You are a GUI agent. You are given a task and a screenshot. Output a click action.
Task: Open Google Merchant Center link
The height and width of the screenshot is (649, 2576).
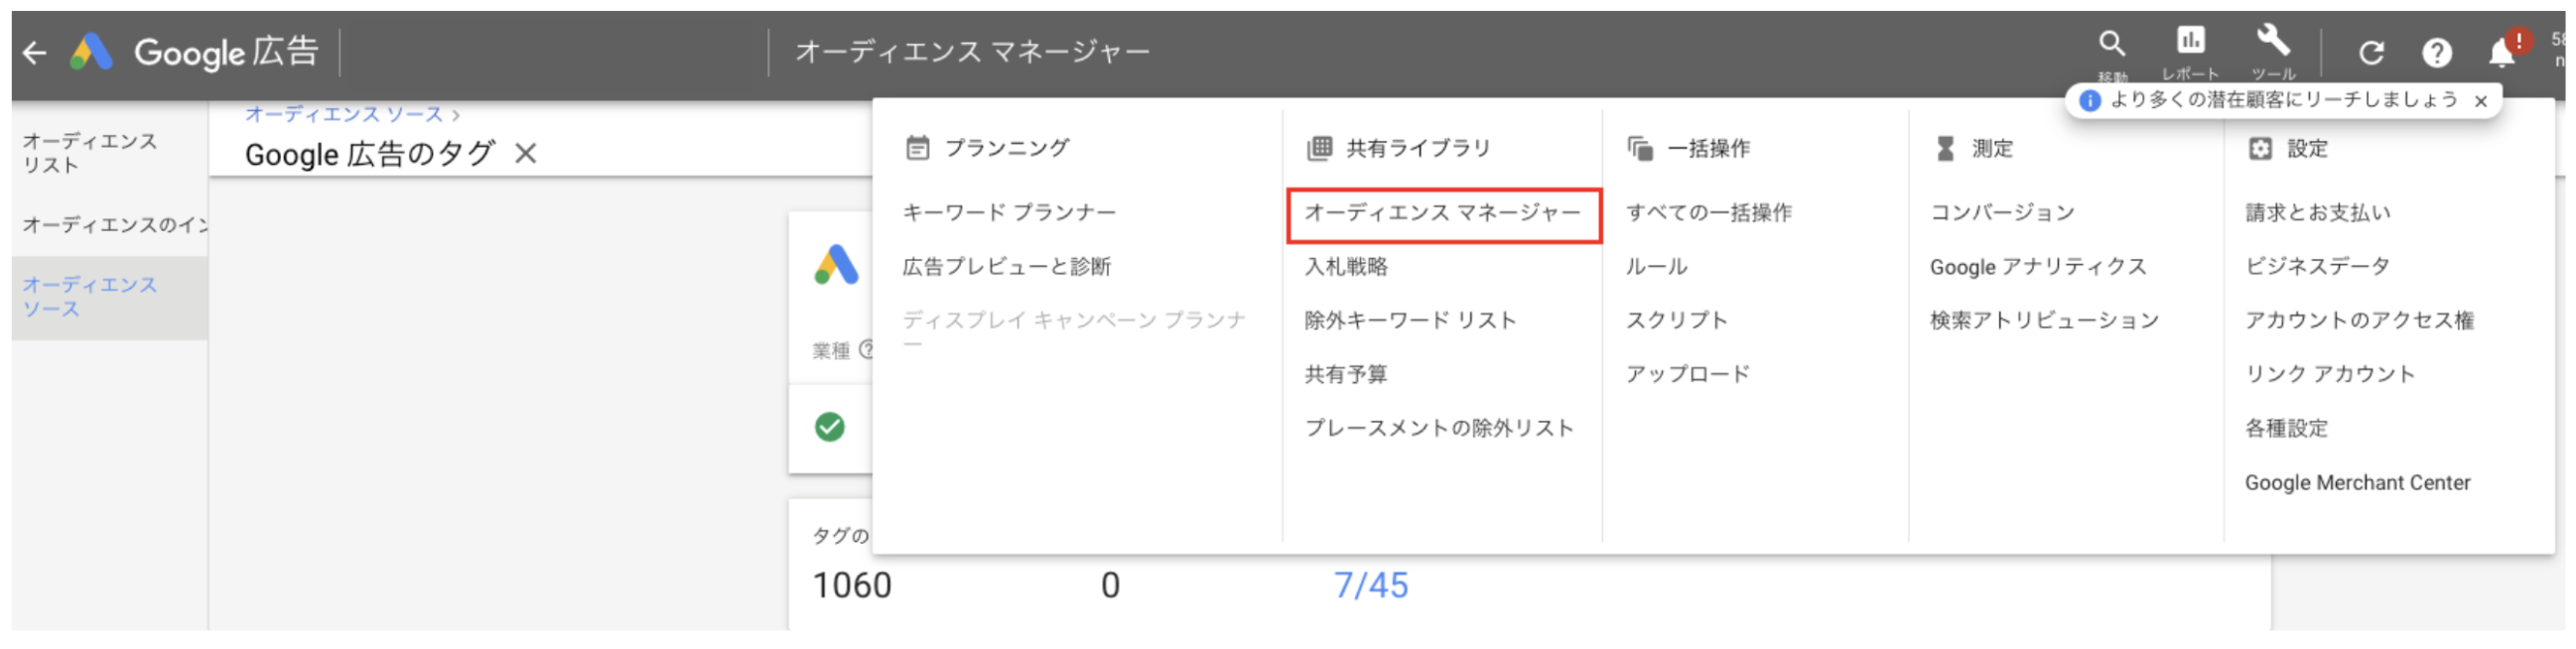[x=2357, y=483]
